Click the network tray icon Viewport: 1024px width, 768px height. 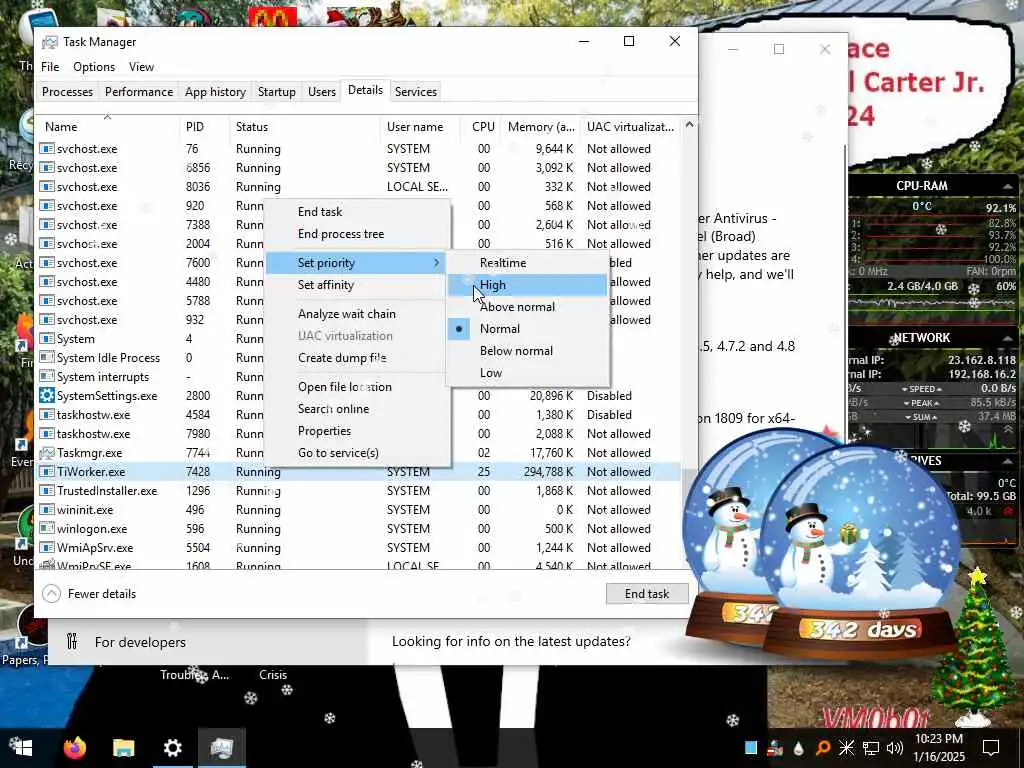coord(871,748)
